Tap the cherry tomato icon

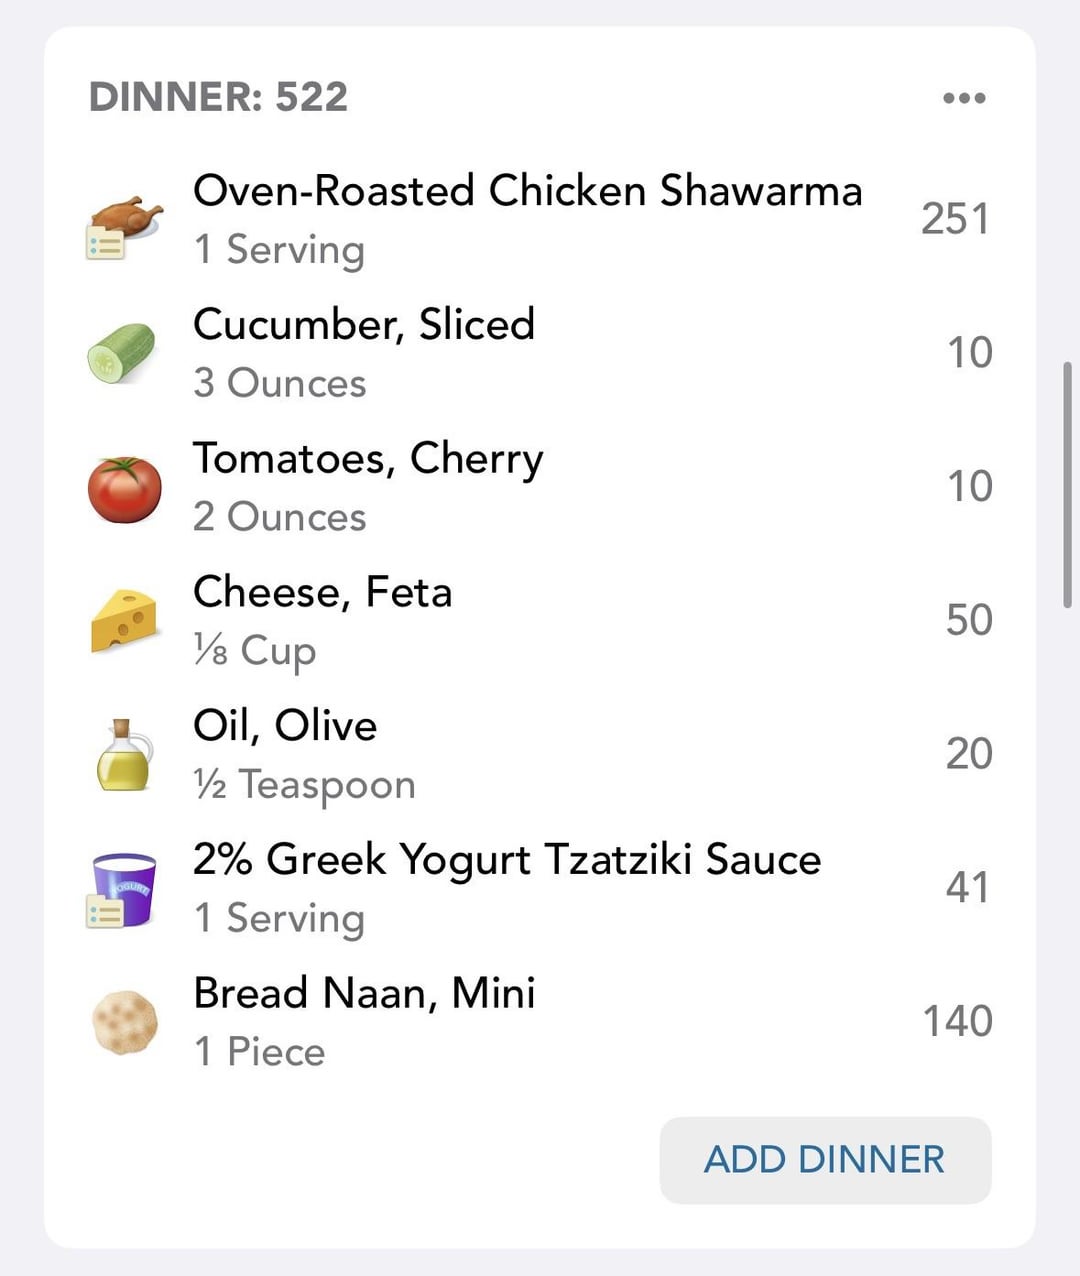[x=125, y=489]
